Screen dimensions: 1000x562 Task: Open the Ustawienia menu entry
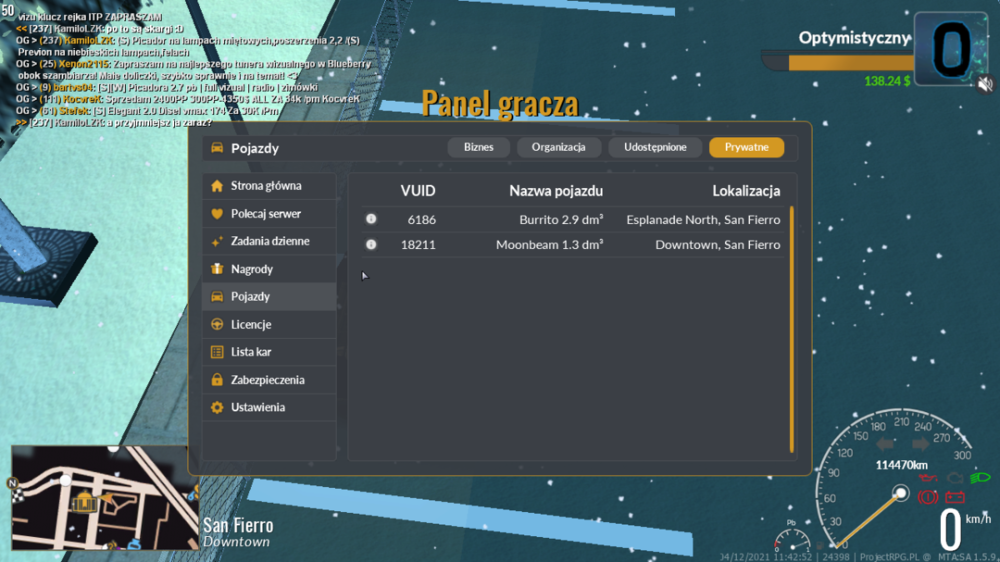click(269, 407)
